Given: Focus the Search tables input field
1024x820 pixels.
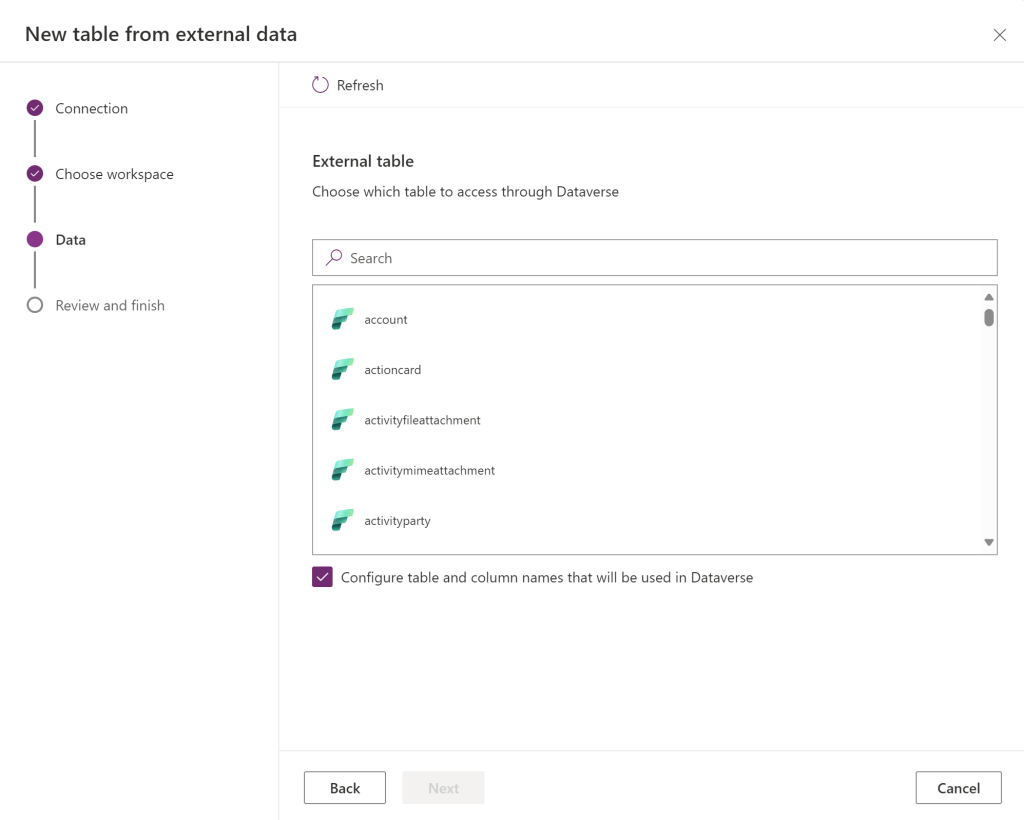Looking at the screenshot, I should click(660, 258).
